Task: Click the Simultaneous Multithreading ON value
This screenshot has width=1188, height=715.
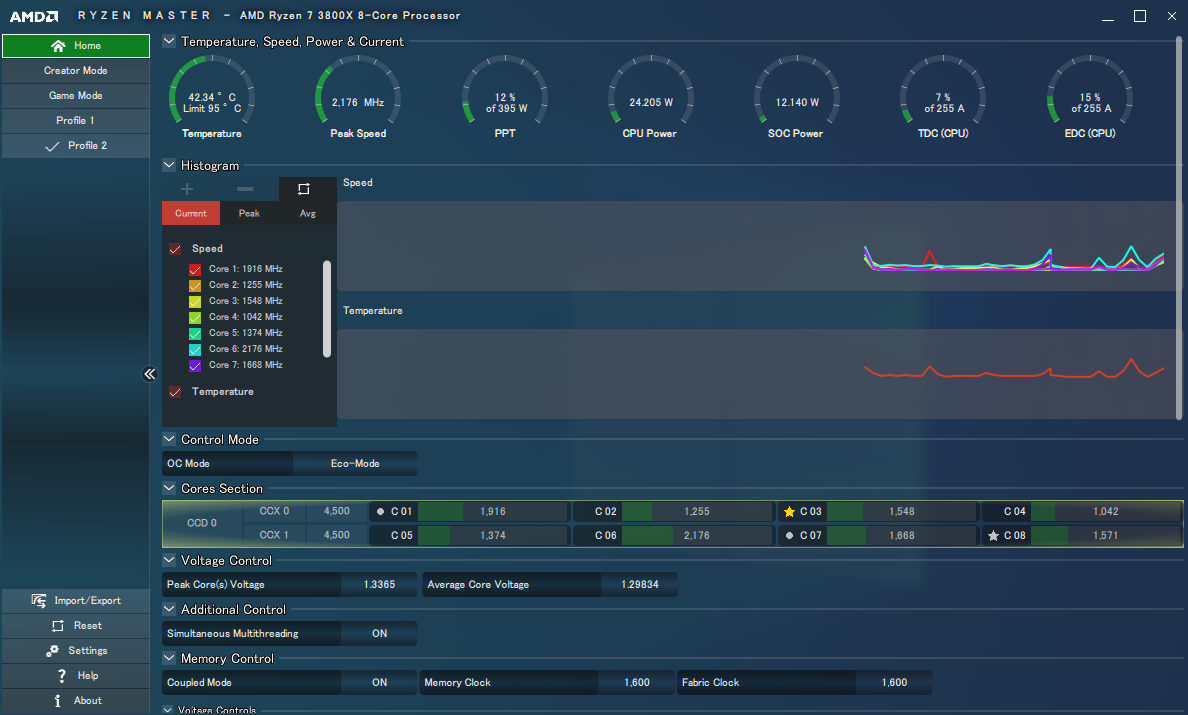Action: pyautogui.click(x=380, y=634)
